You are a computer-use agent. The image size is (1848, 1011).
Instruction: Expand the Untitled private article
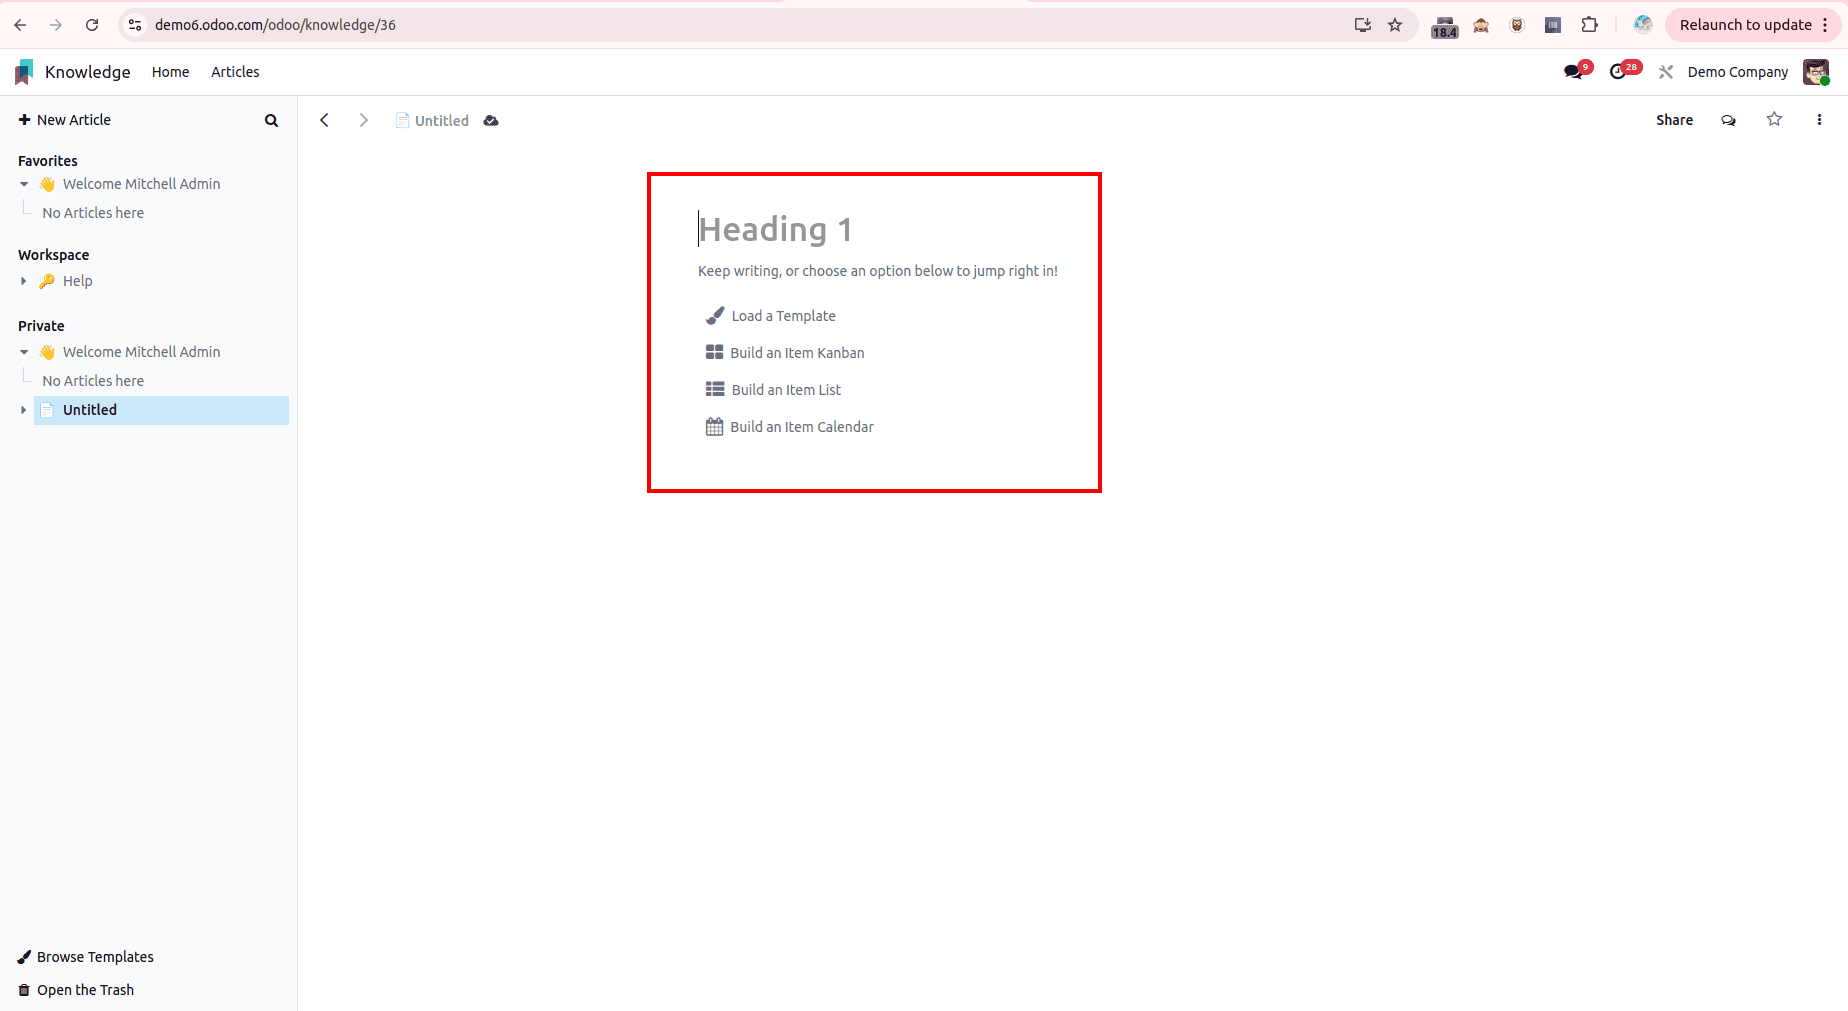pos(23,410)
